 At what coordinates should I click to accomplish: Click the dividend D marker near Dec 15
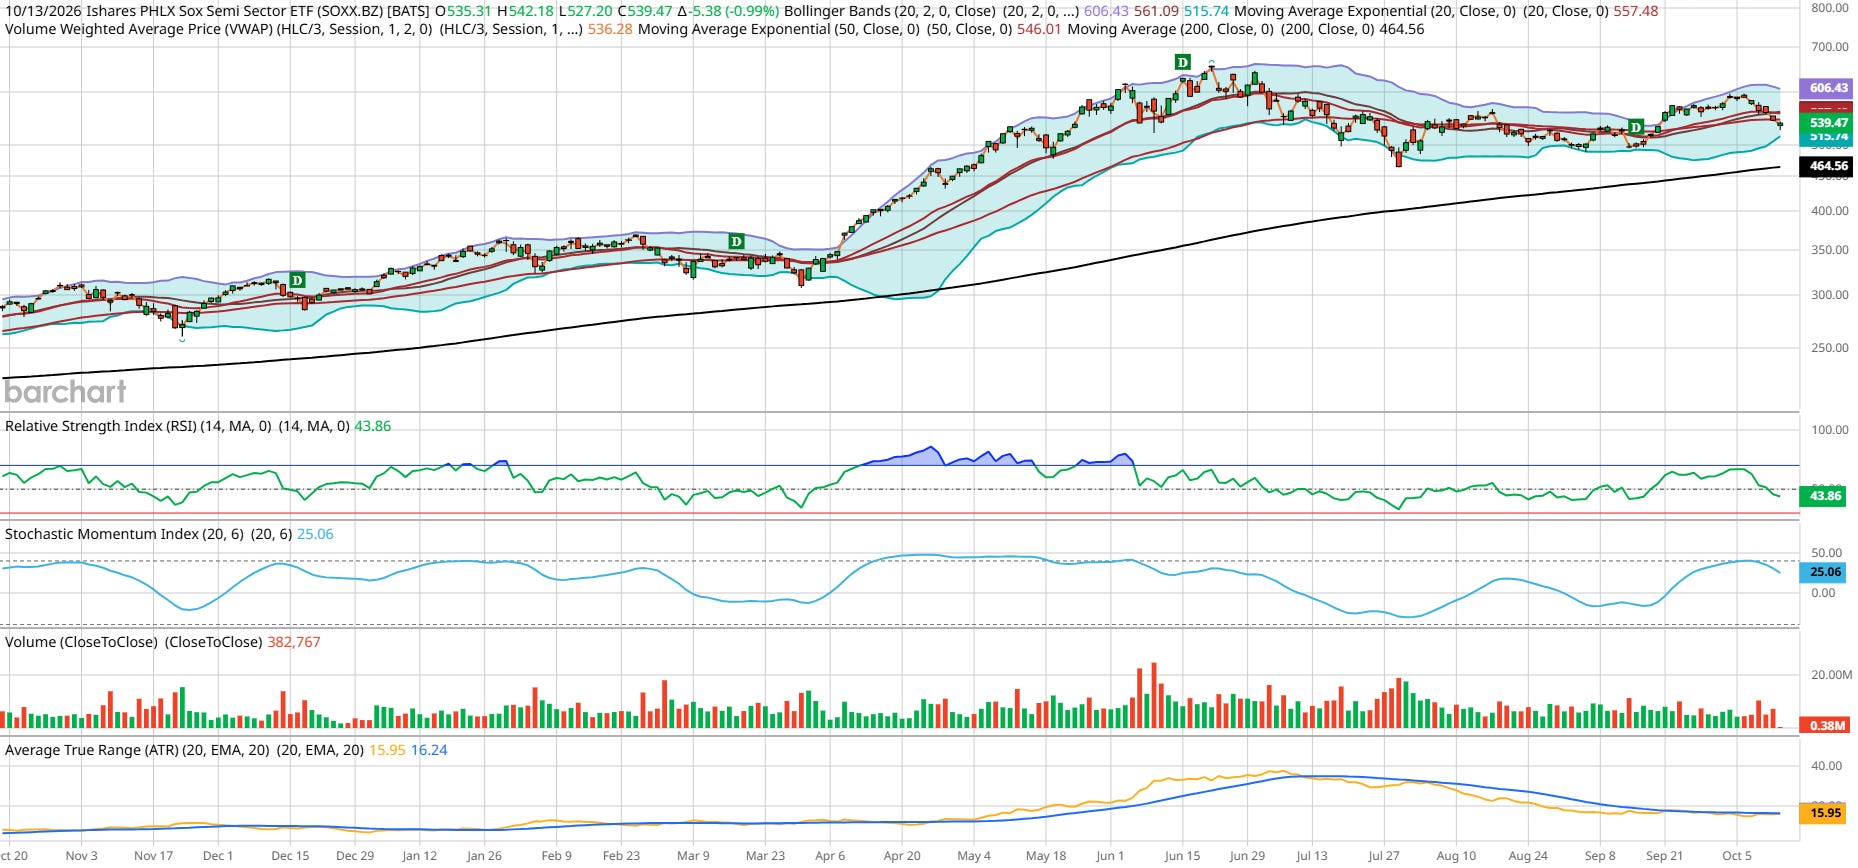coord(297,280)
